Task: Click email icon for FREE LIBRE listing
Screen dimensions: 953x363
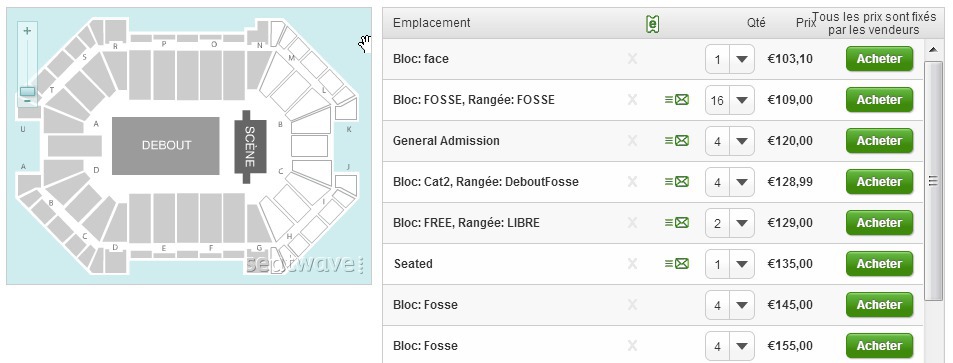Action: (x=677, y=223)
